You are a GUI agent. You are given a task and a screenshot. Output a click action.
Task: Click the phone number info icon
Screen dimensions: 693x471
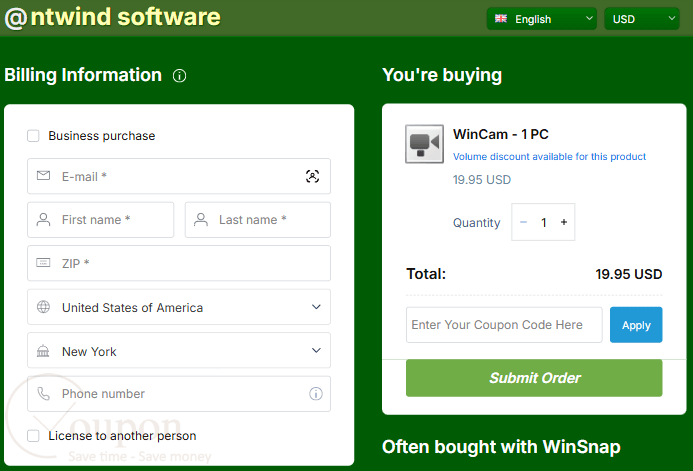tap(316, 393)
